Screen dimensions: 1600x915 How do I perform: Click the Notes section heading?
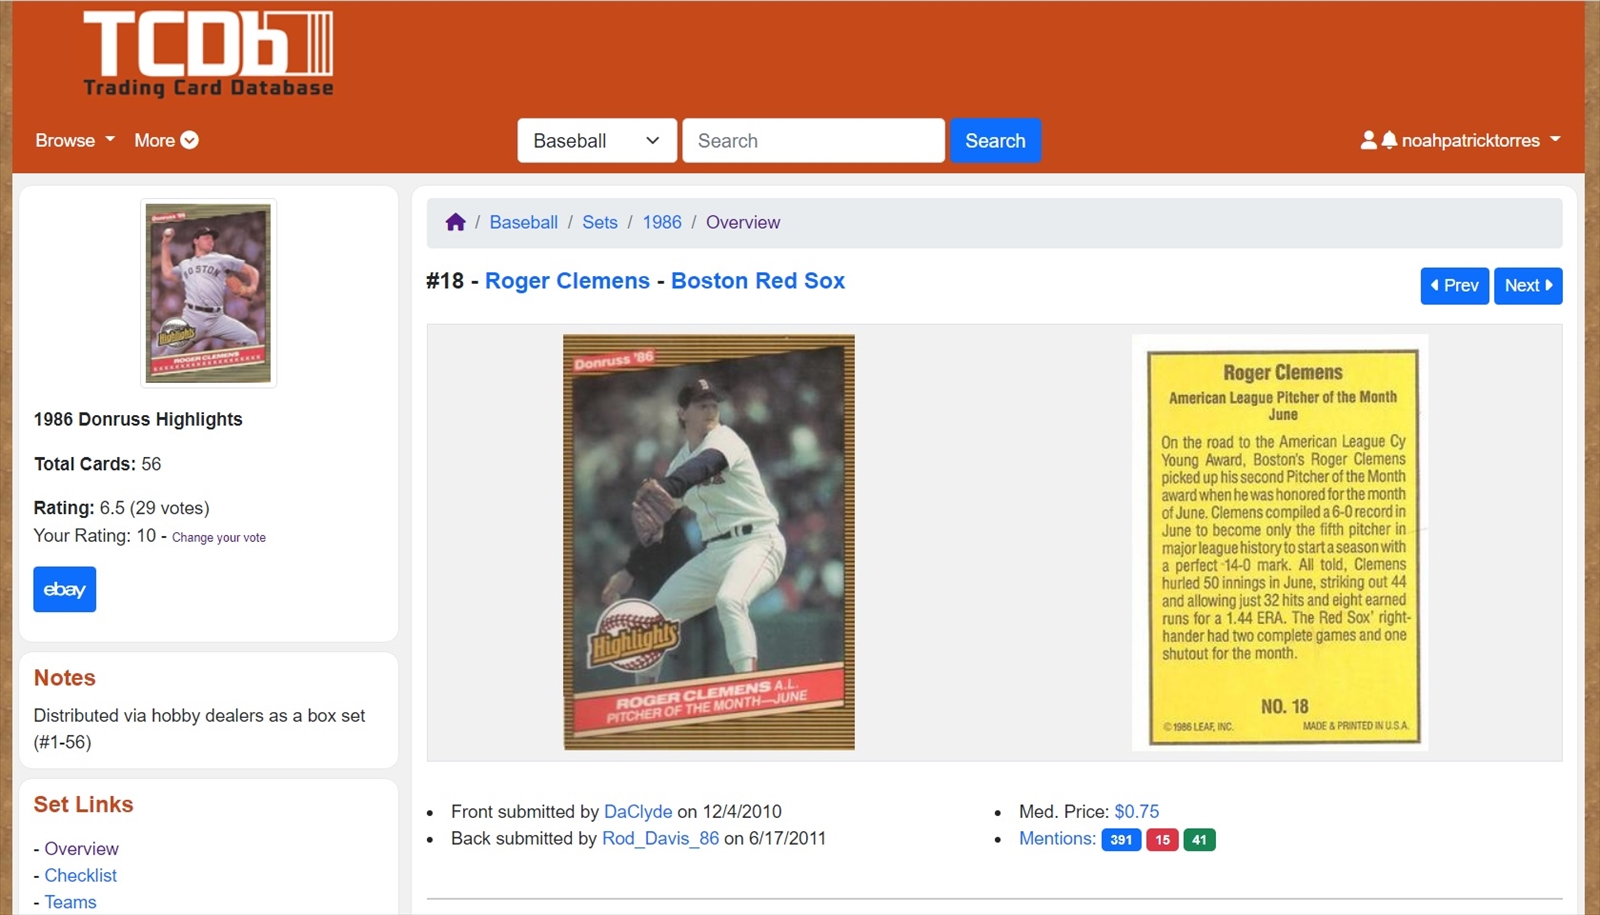65,678
